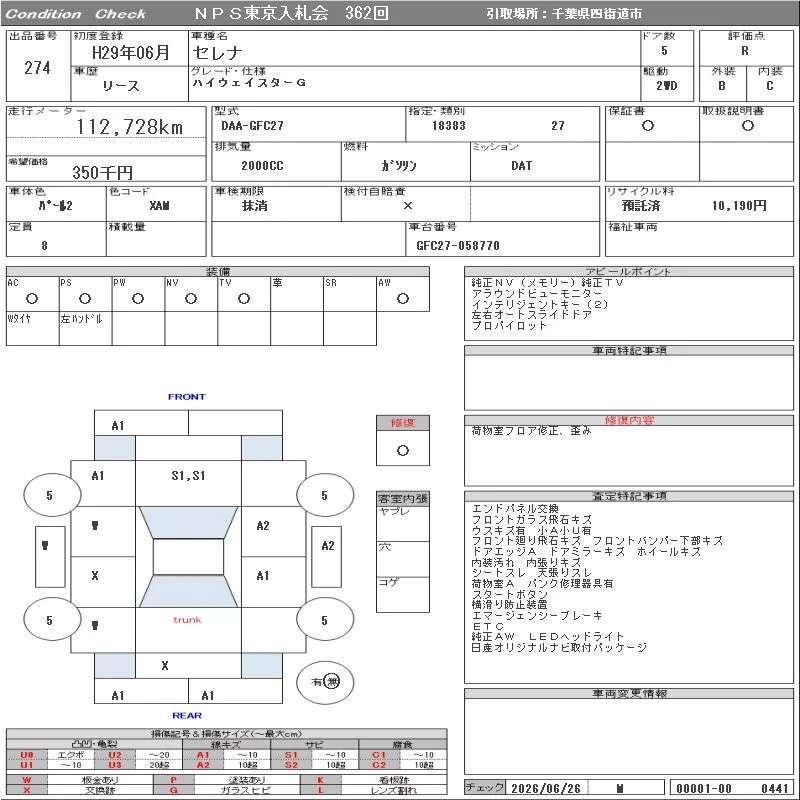The height and width of the screenshot is (800, 800).
Task: Click chassis number GFC27-058770
Action: click(x=458, y=245)
